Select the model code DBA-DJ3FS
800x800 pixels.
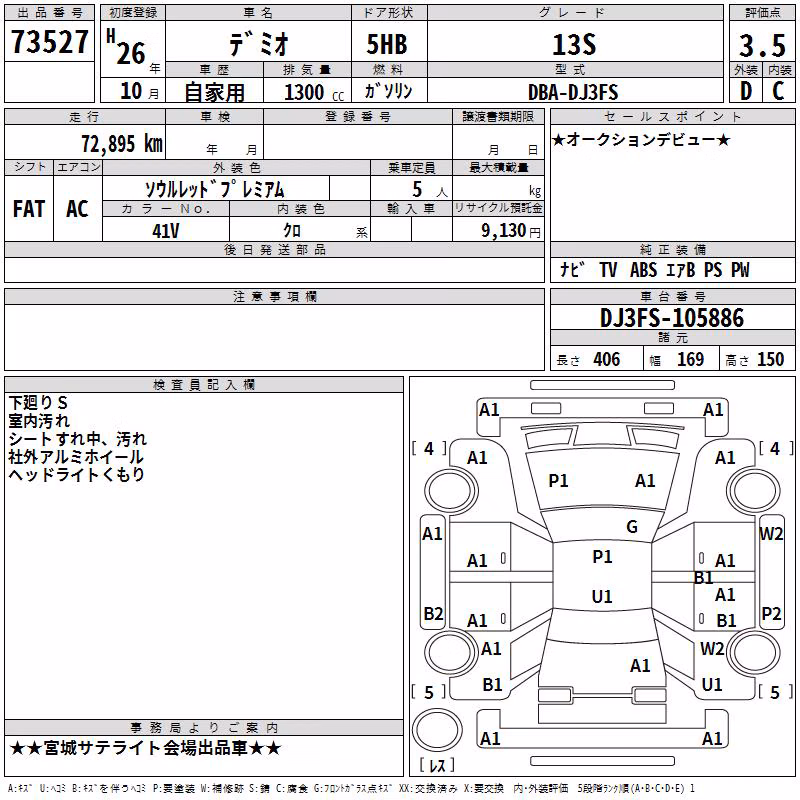[573, 92]
